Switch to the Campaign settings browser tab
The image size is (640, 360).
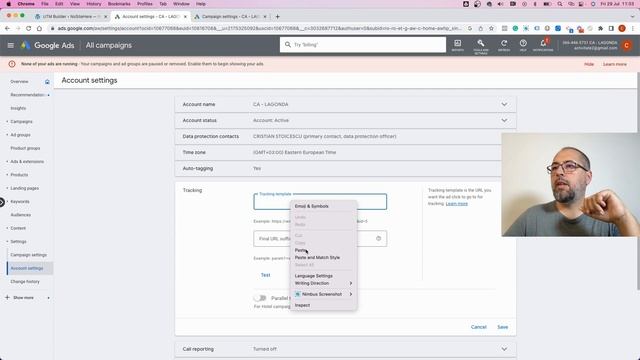pyautogui.click(x=231, y=16)
